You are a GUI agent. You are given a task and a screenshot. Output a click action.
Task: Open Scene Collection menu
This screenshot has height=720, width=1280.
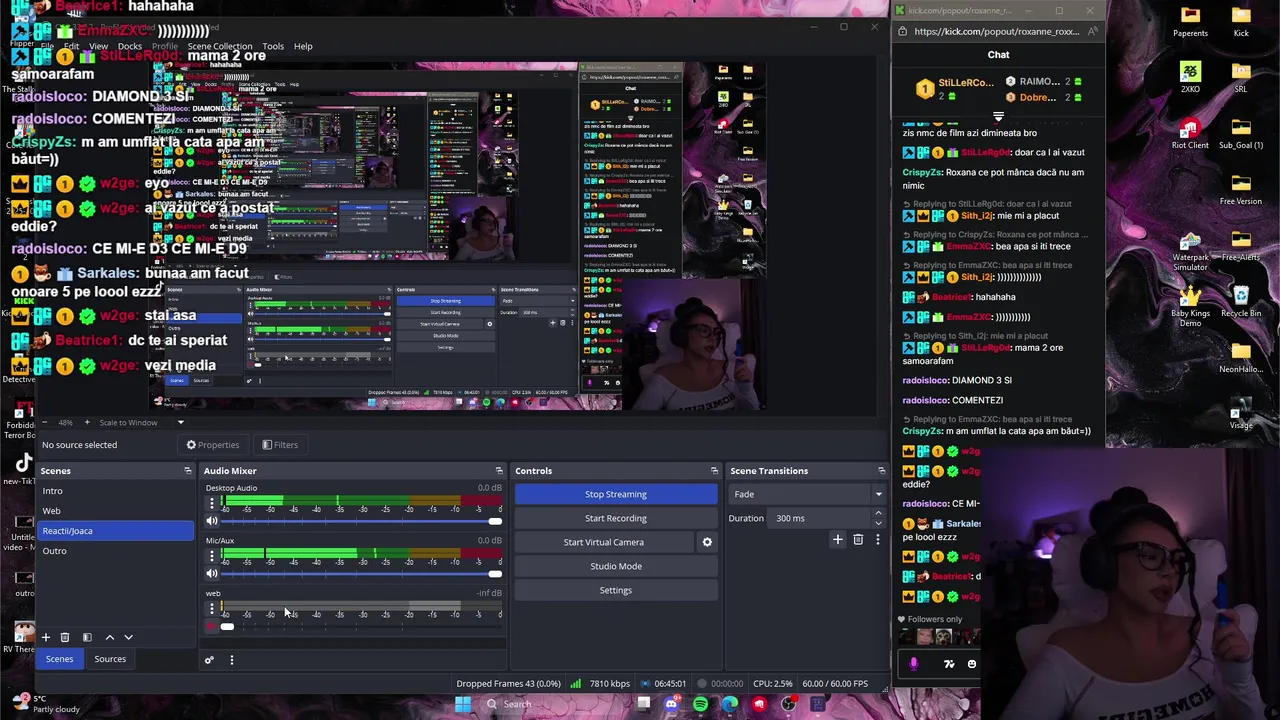point(219,46)
